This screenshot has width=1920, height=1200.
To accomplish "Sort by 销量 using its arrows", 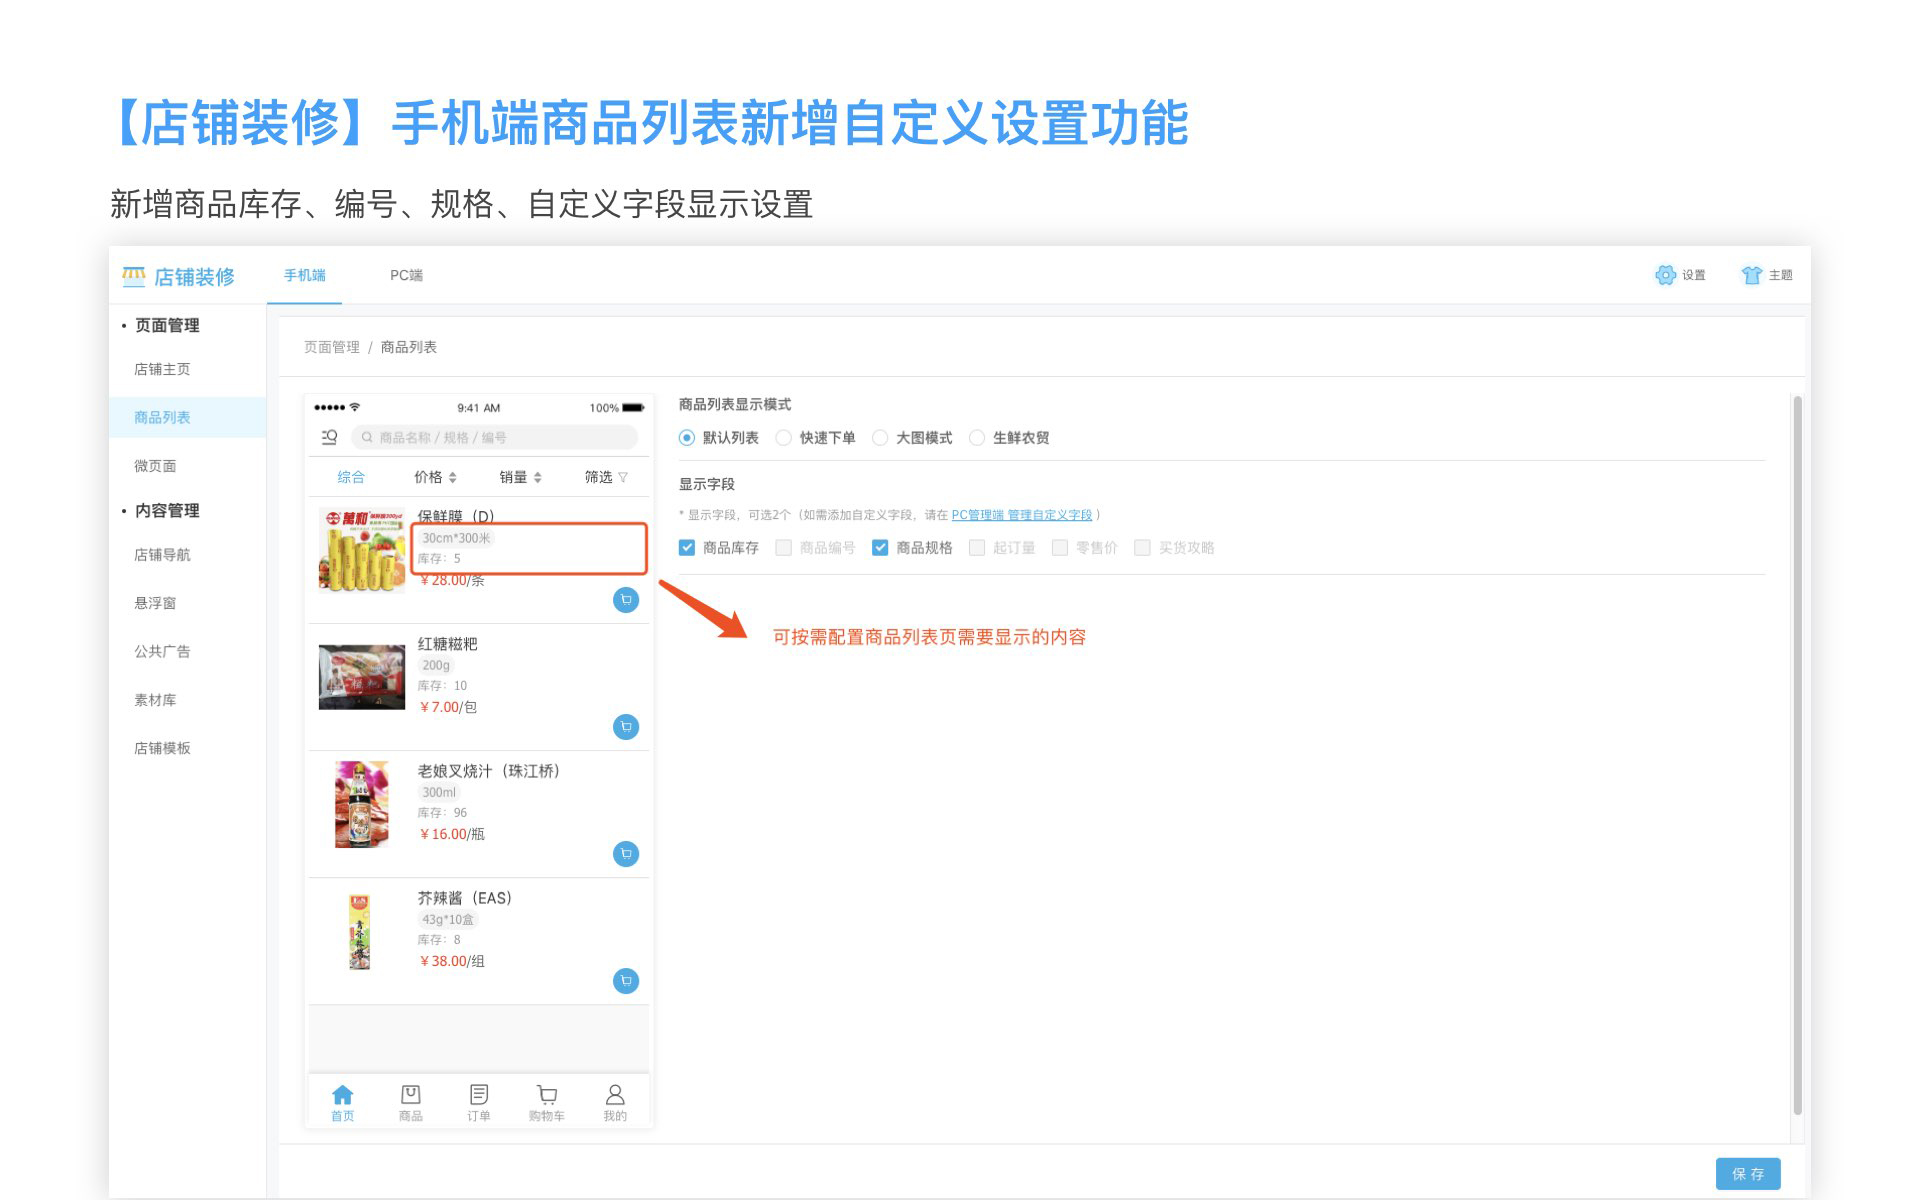I will pos(537,477).
